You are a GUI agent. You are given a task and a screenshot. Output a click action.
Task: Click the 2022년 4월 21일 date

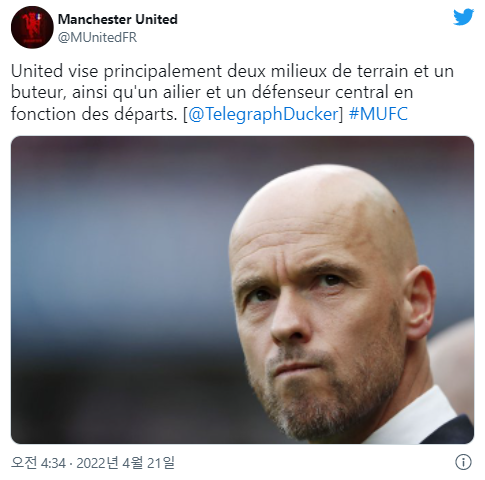pos(125,463)
